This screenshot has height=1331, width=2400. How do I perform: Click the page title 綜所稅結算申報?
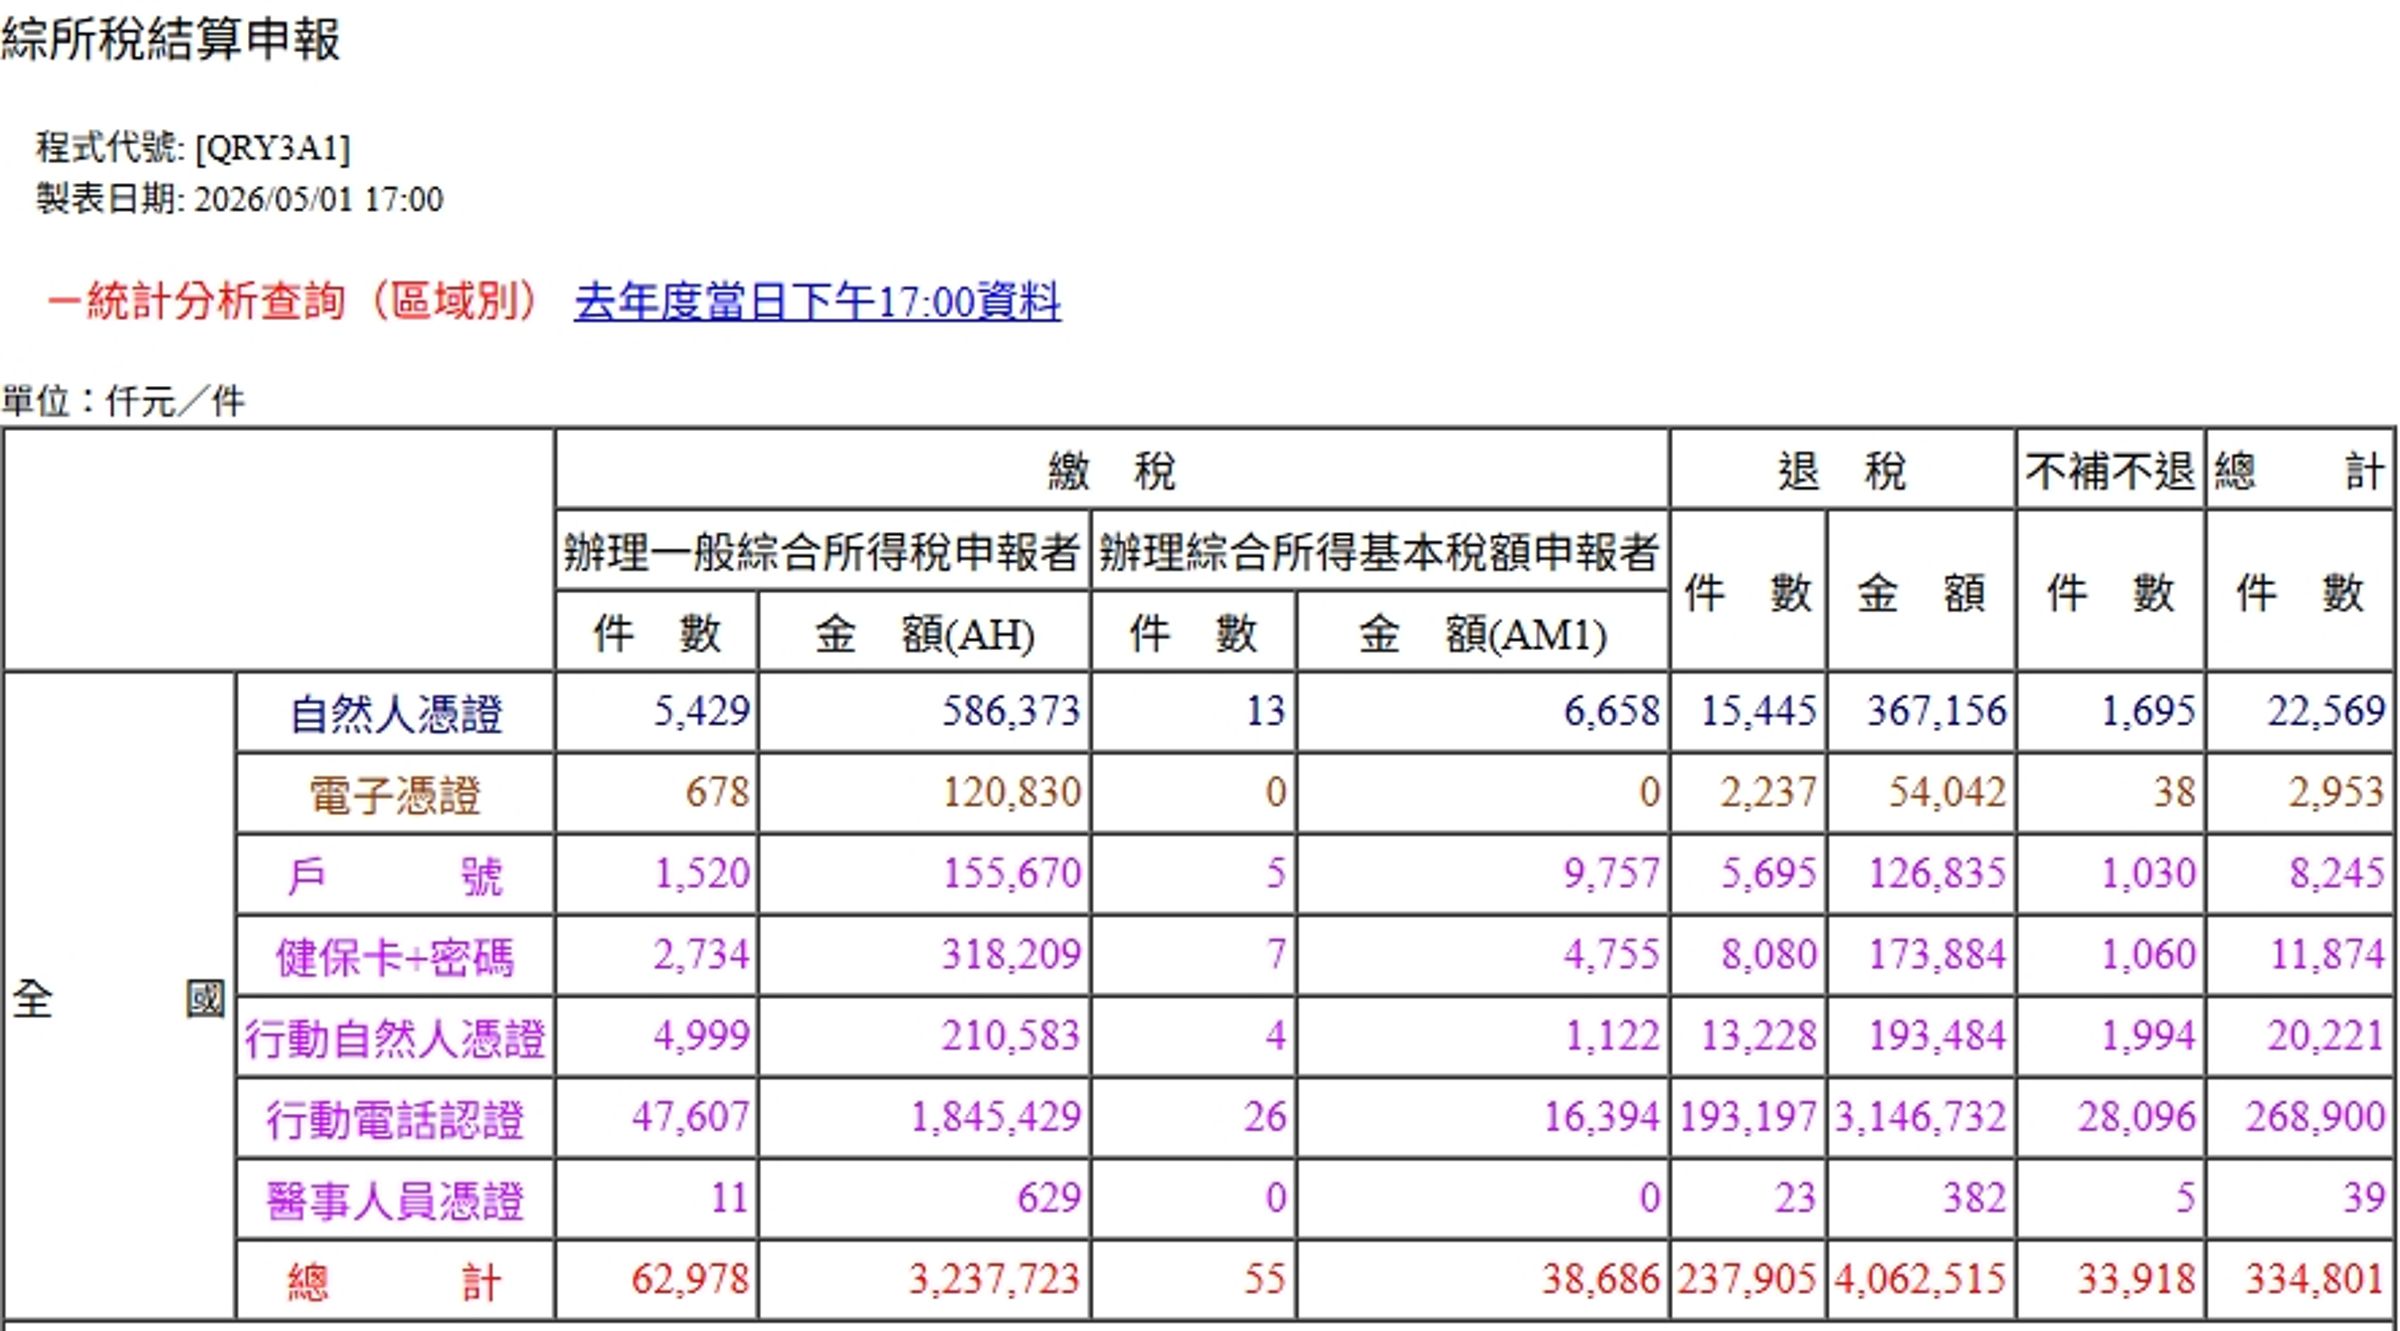click(x=171, y=41)
